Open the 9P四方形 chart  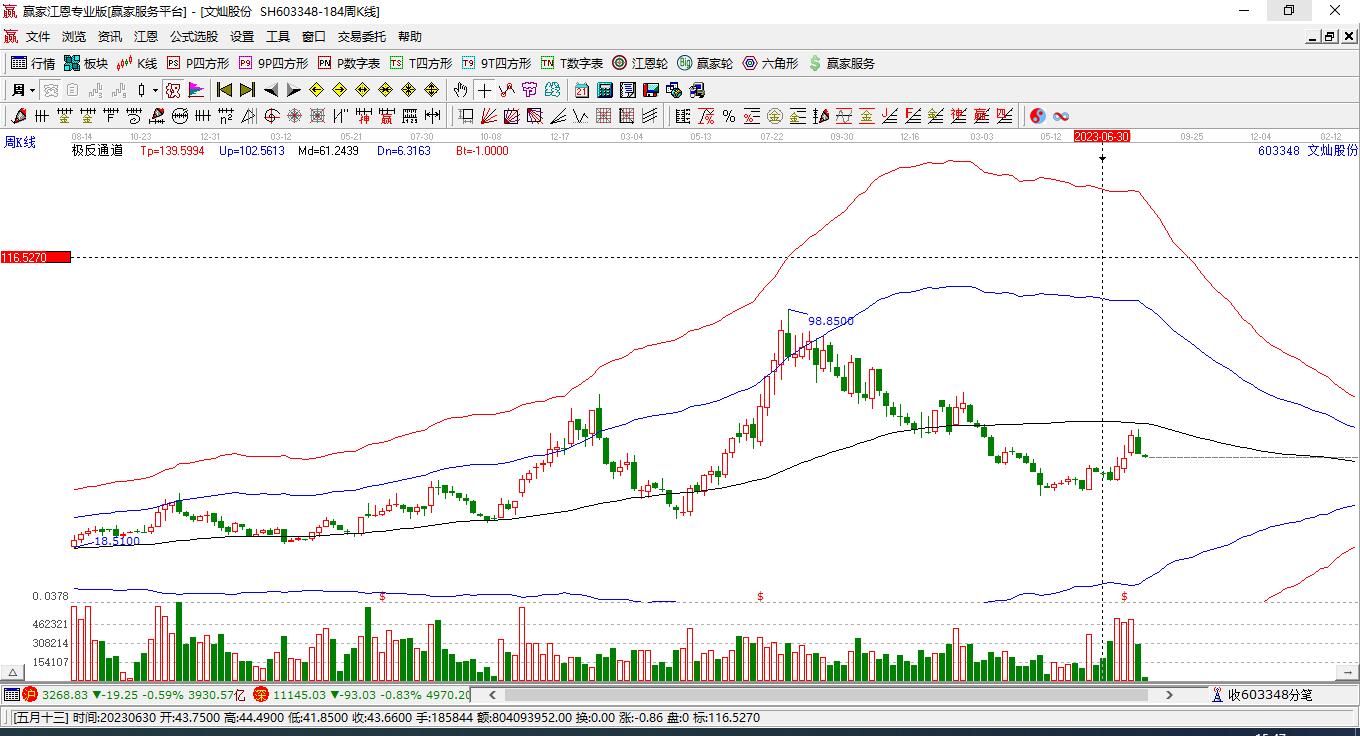273,63
